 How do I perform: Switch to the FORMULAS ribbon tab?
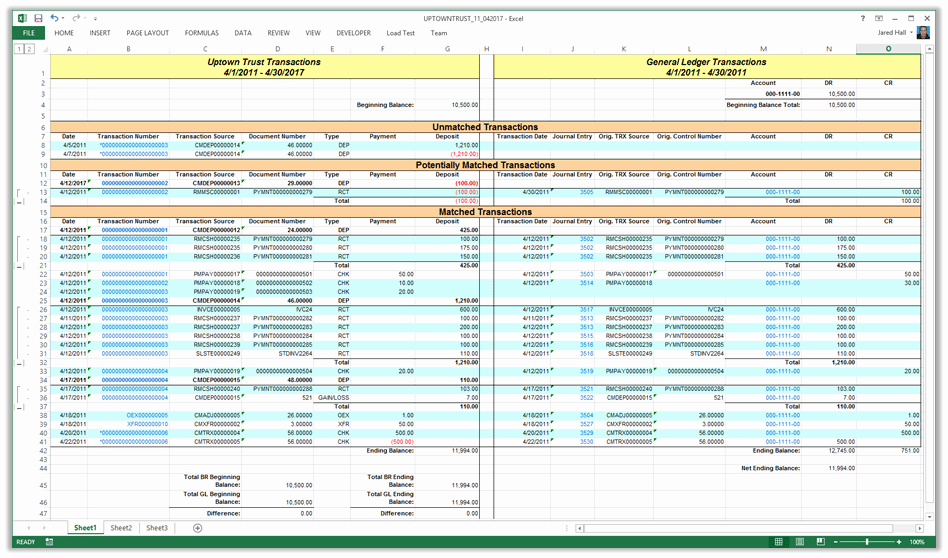tap(201, 33)
